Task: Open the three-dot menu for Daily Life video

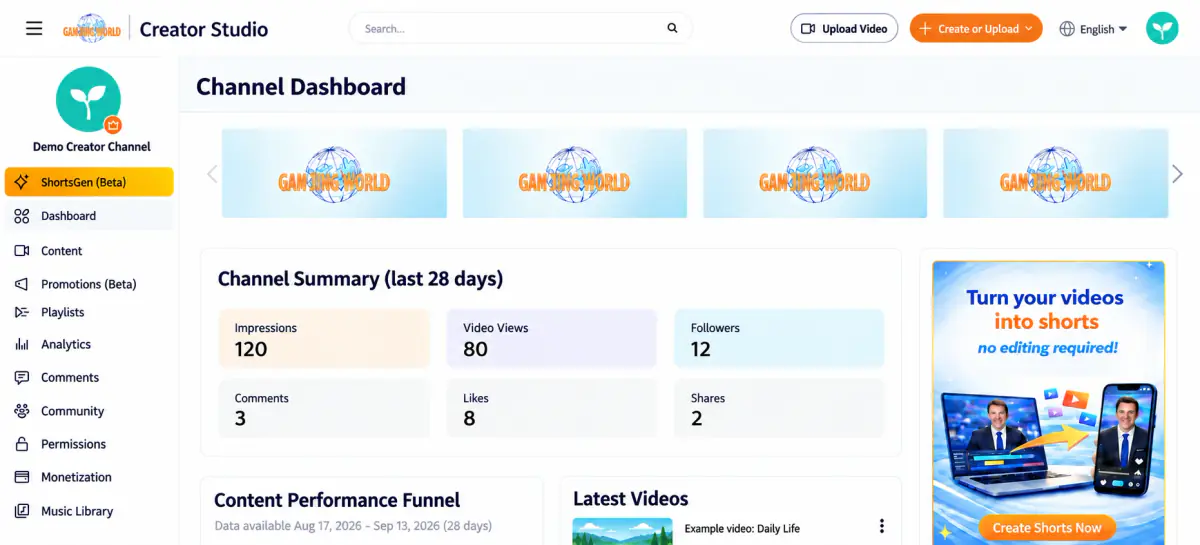Action: [x=881, y=526]
